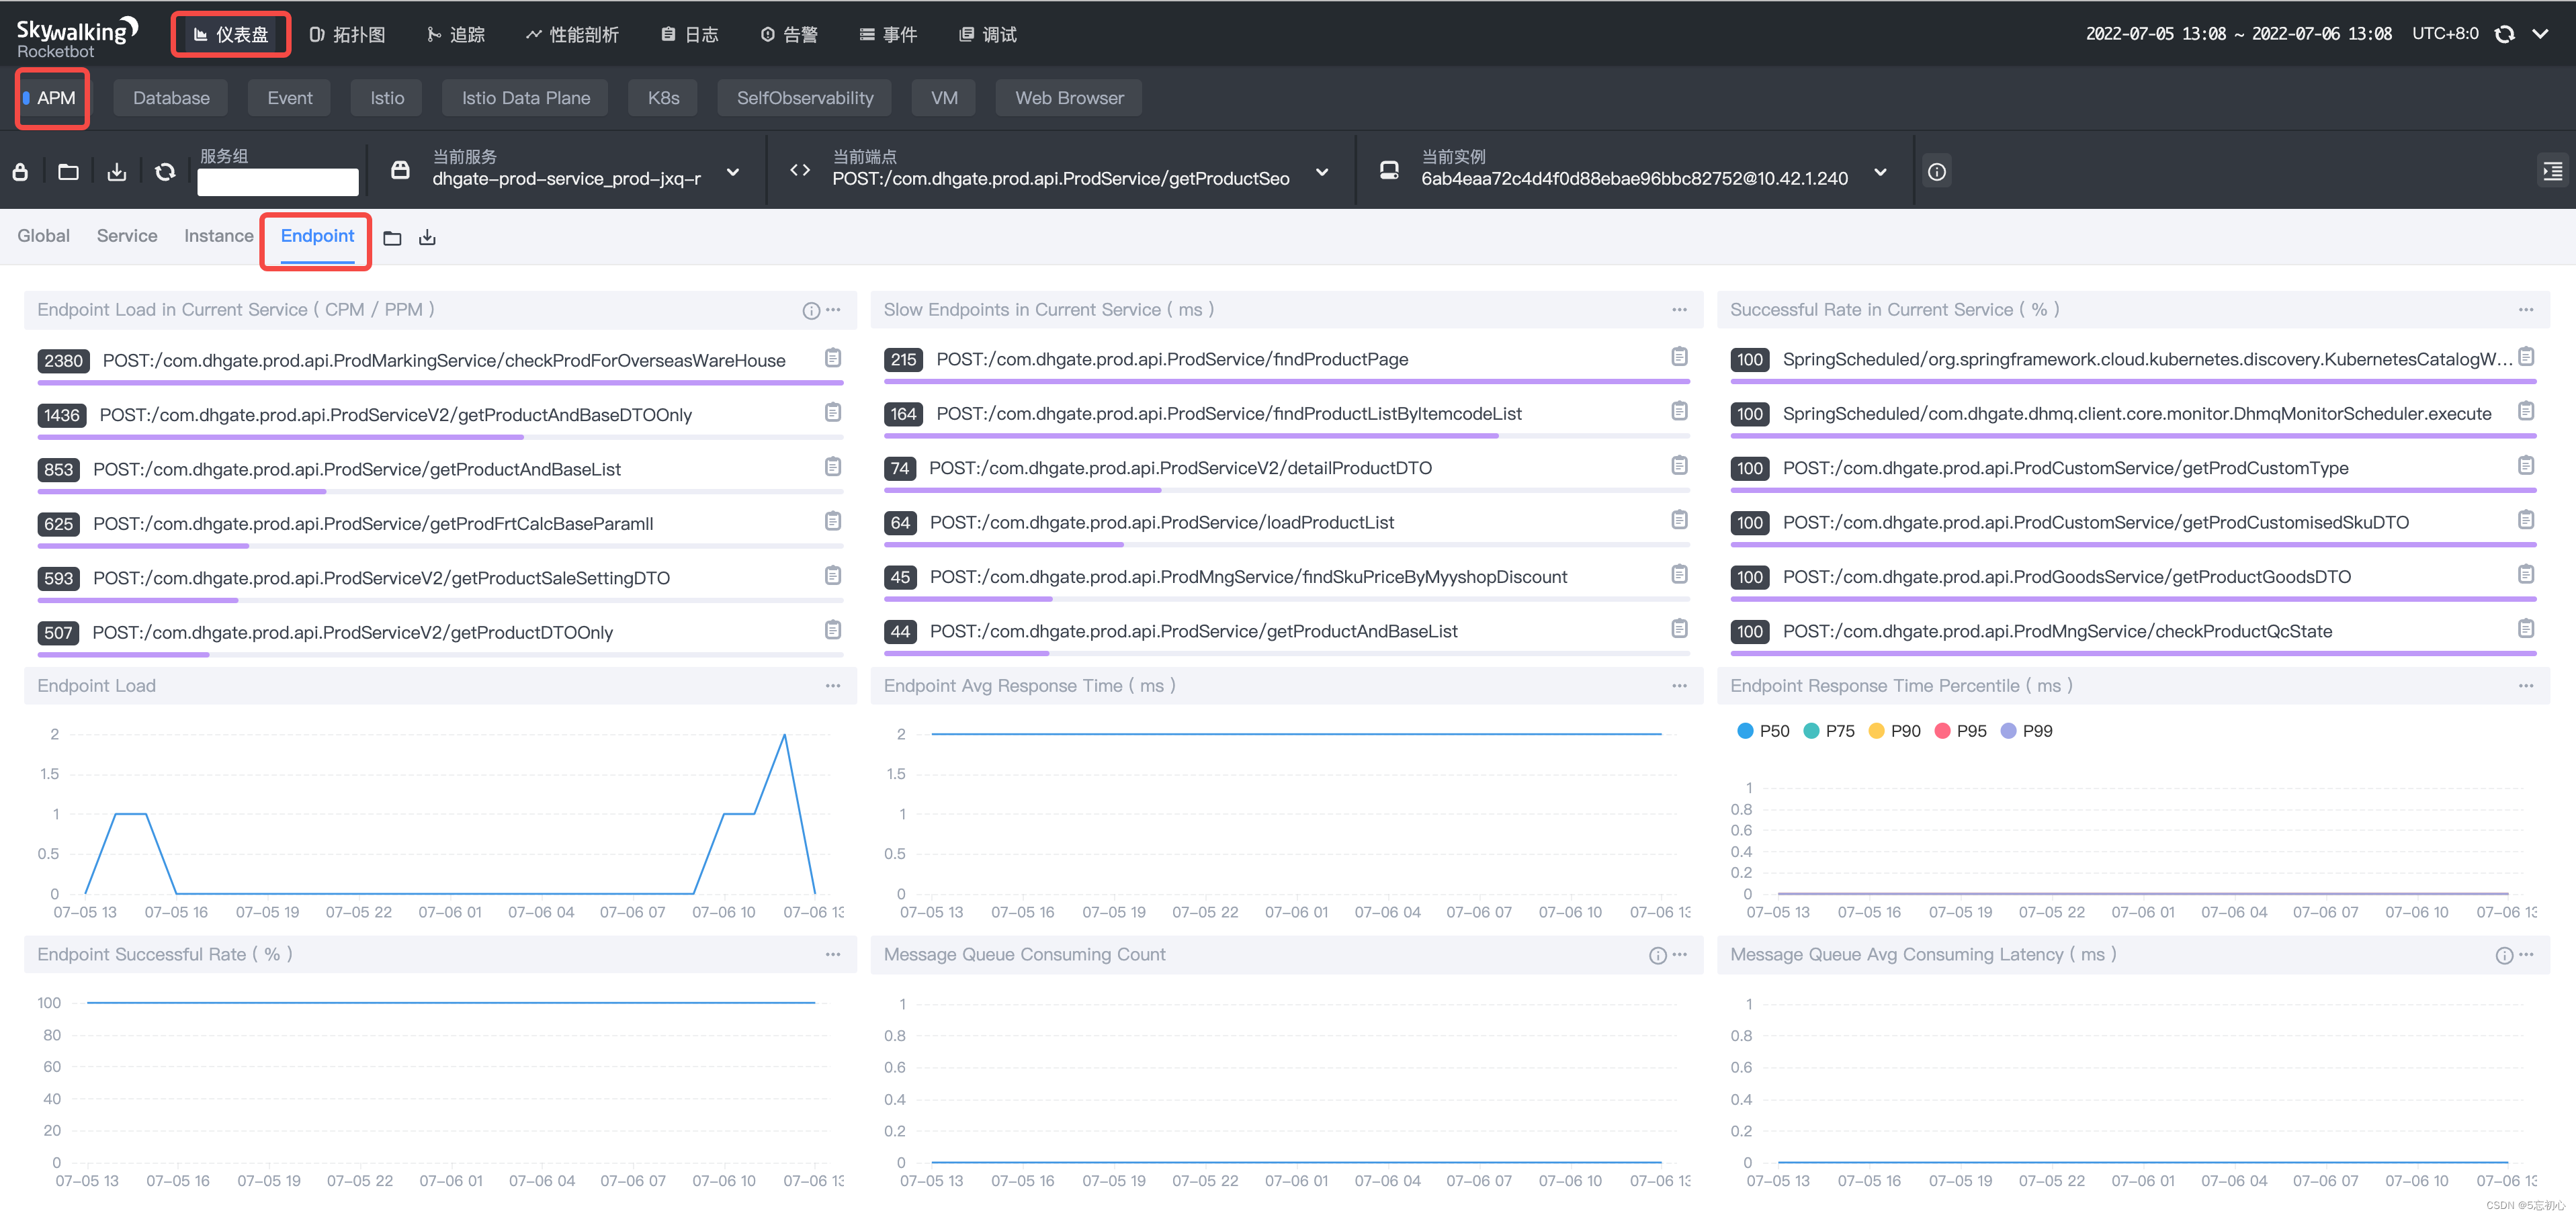This screenshot has width=2576, height=1217.
Task: Open more options for Endpoint Response Time Percentile
Action: (x=2526, y=686)
